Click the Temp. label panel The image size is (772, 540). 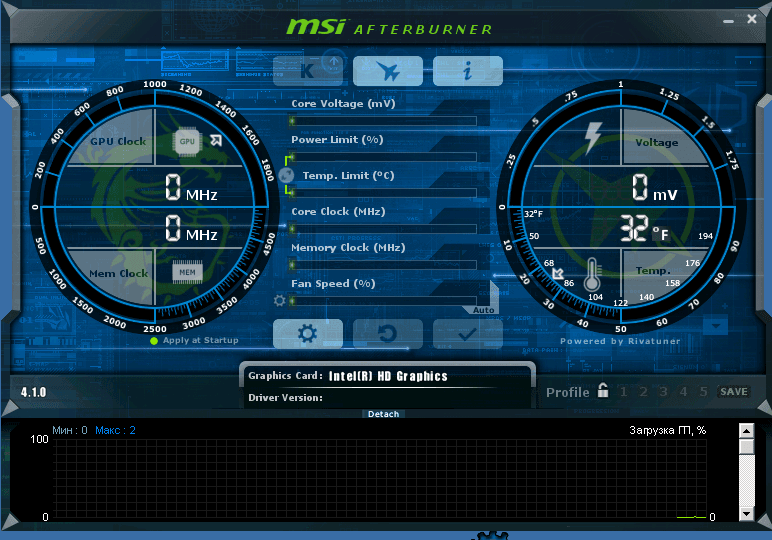click(655, 273)
